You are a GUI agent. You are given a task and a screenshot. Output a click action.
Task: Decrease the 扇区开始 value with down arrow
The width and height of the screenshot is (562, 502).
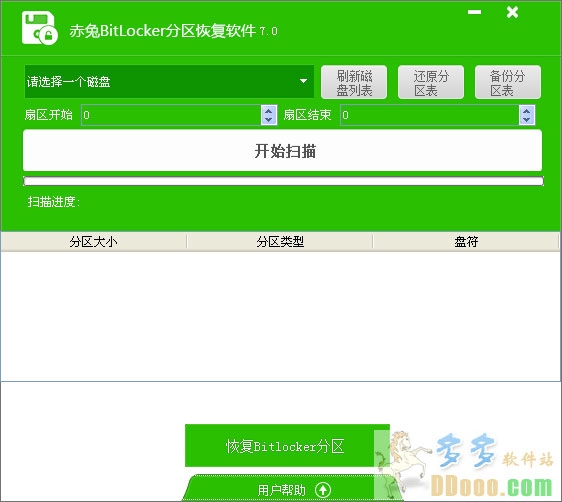(x=269, y=120)
